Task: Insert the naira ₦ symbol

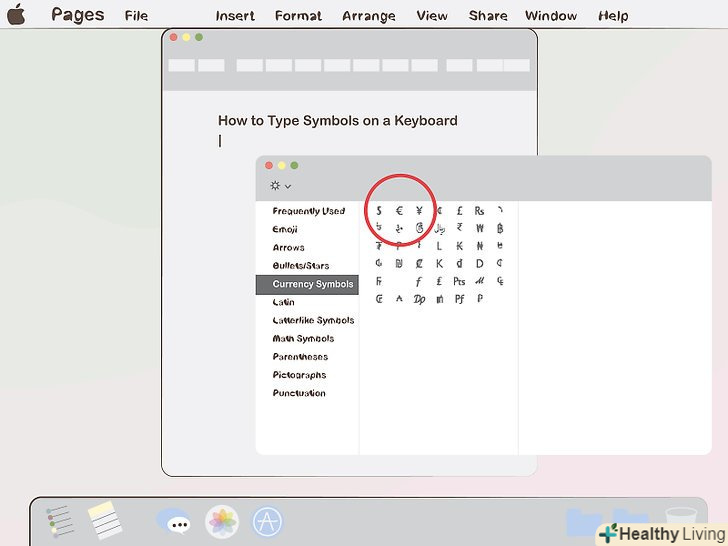Action: pyautogui.click(x=480, y=246)
